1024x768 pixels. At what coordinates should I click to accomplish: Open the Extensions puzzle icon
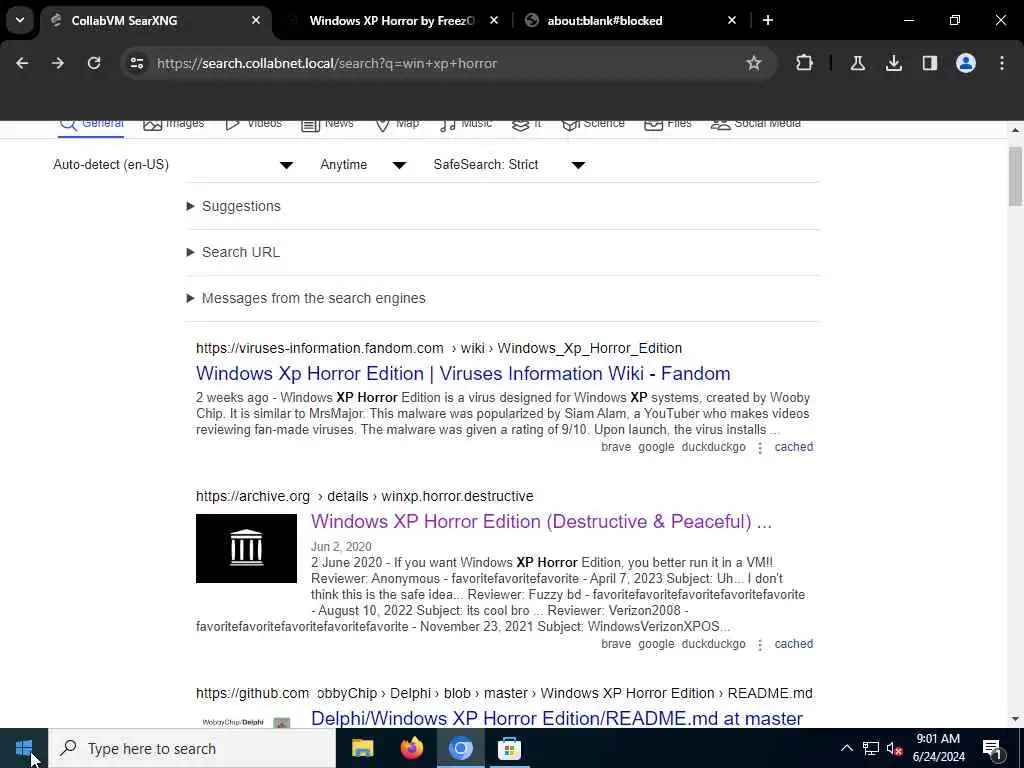(805, 63)
